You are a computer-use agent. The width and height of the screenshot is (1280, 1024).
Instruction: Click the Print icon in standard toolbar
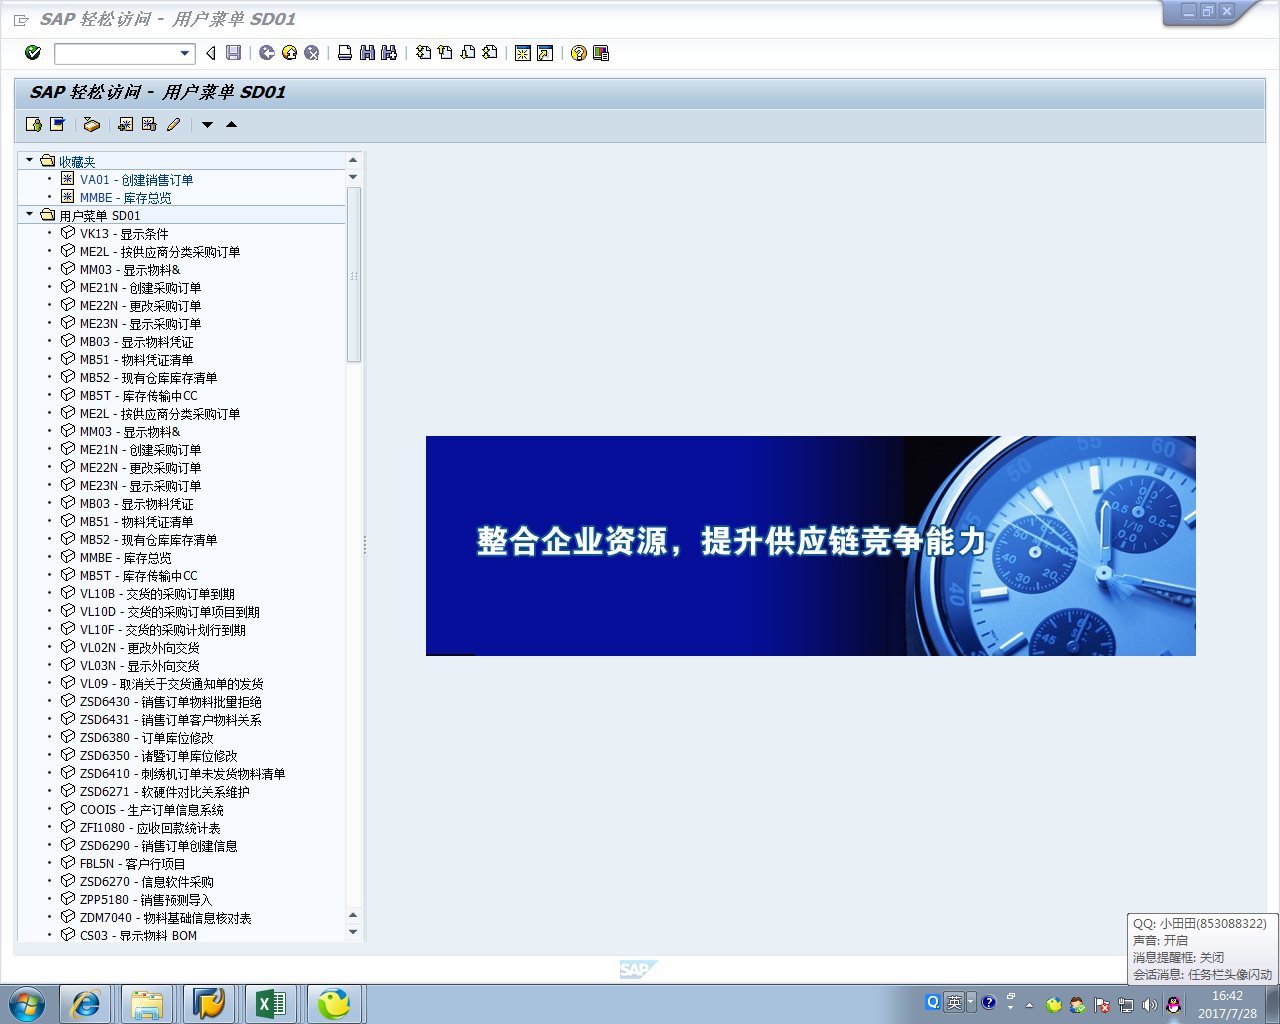pos(345,53)
